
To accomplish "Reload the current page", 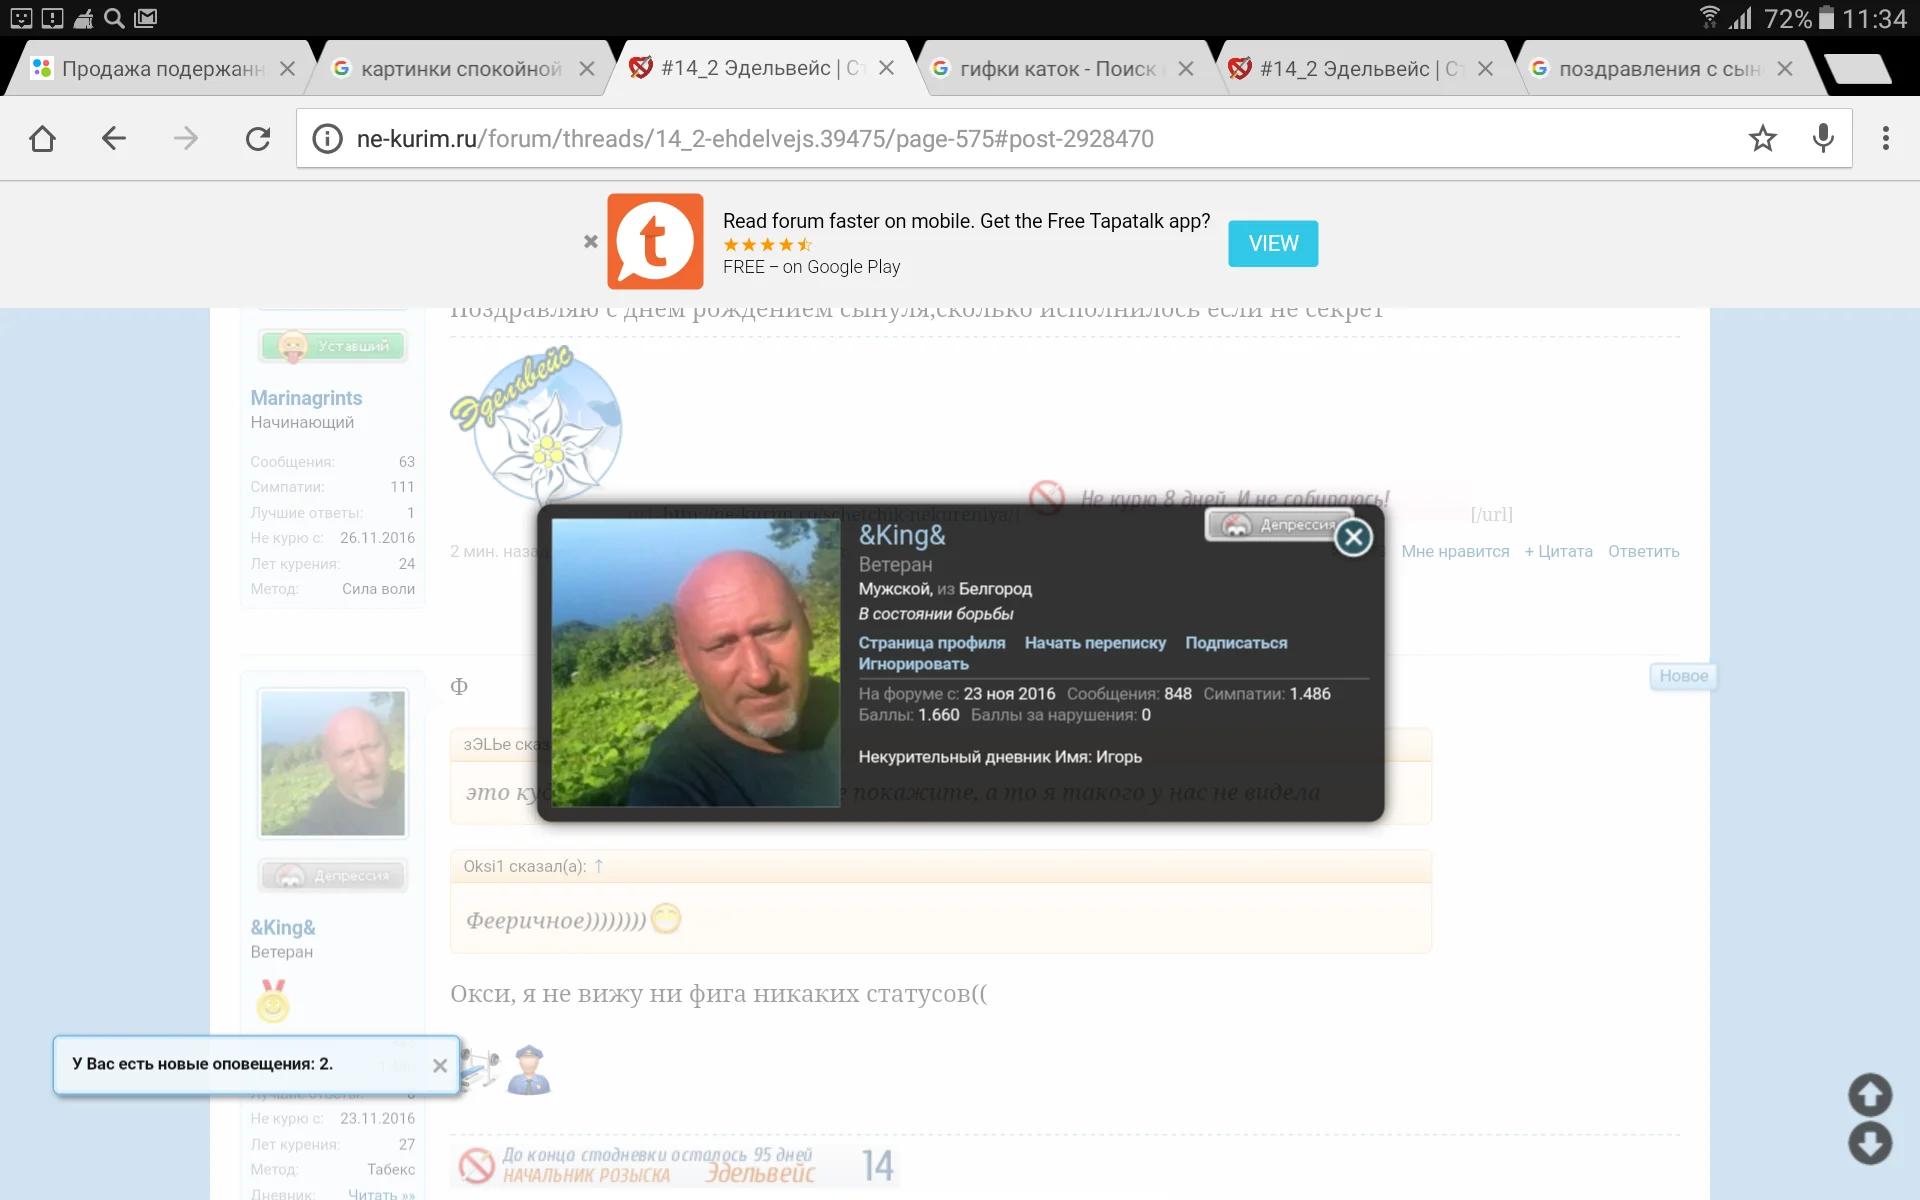I will click(x=258, y=138).
